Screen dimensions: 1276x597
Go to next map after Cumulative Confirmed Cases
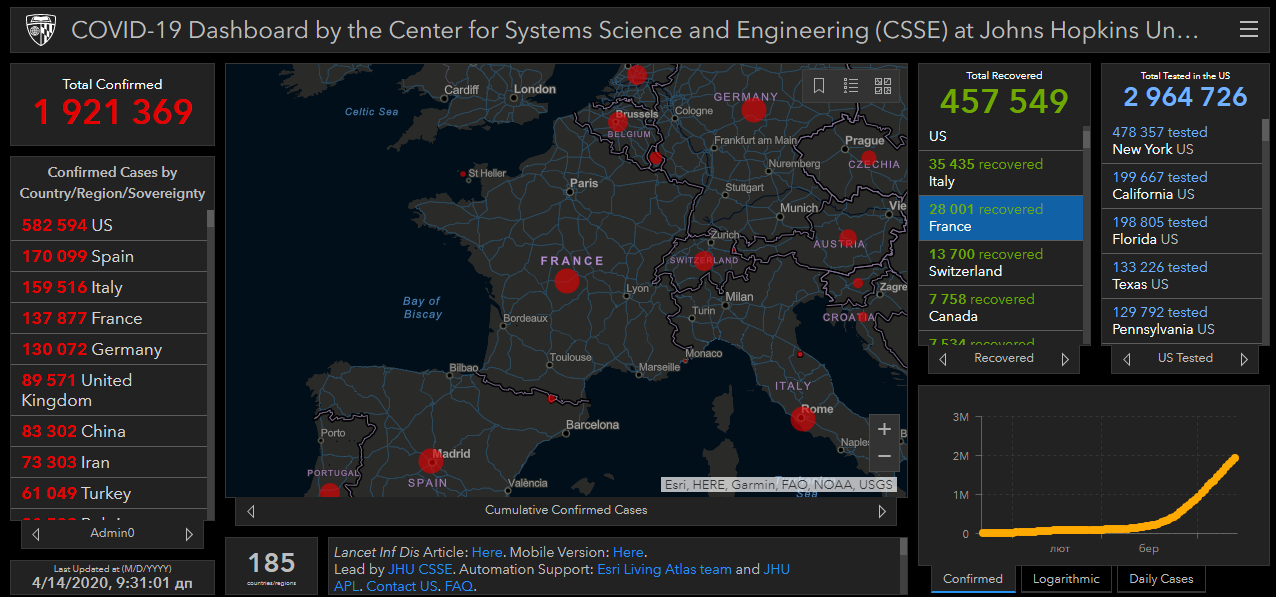click(x=882, y=511)
